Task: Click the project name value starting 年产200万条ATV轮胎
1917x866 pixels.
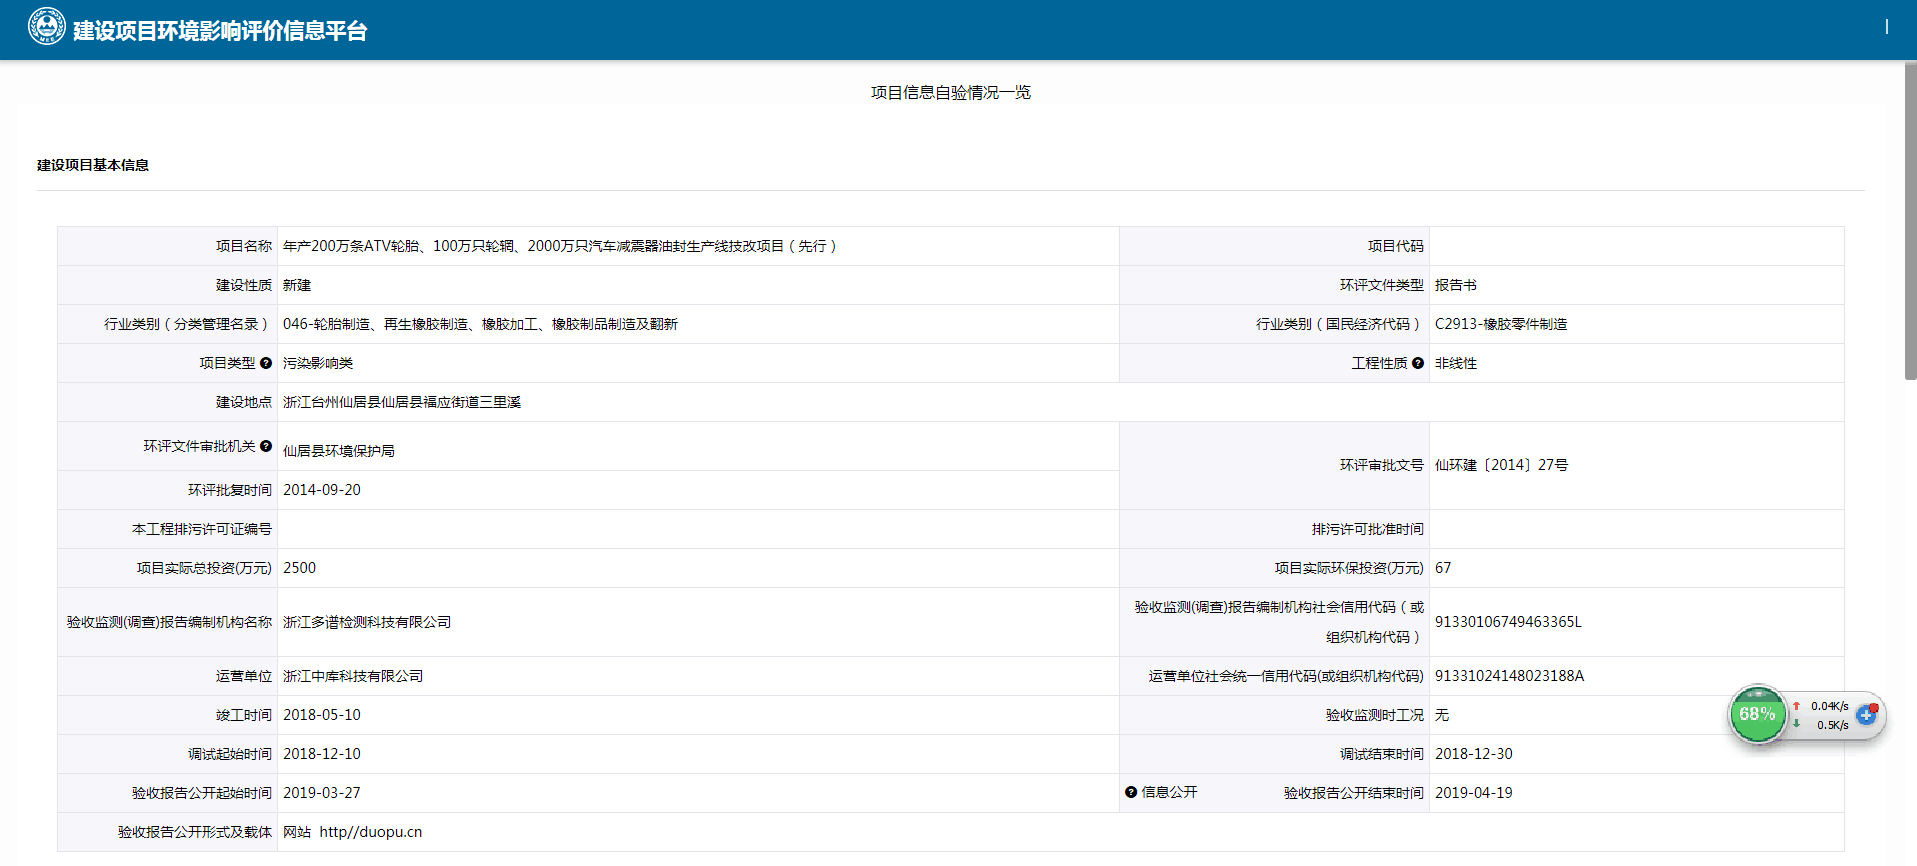Action: [x=559, y=246]
